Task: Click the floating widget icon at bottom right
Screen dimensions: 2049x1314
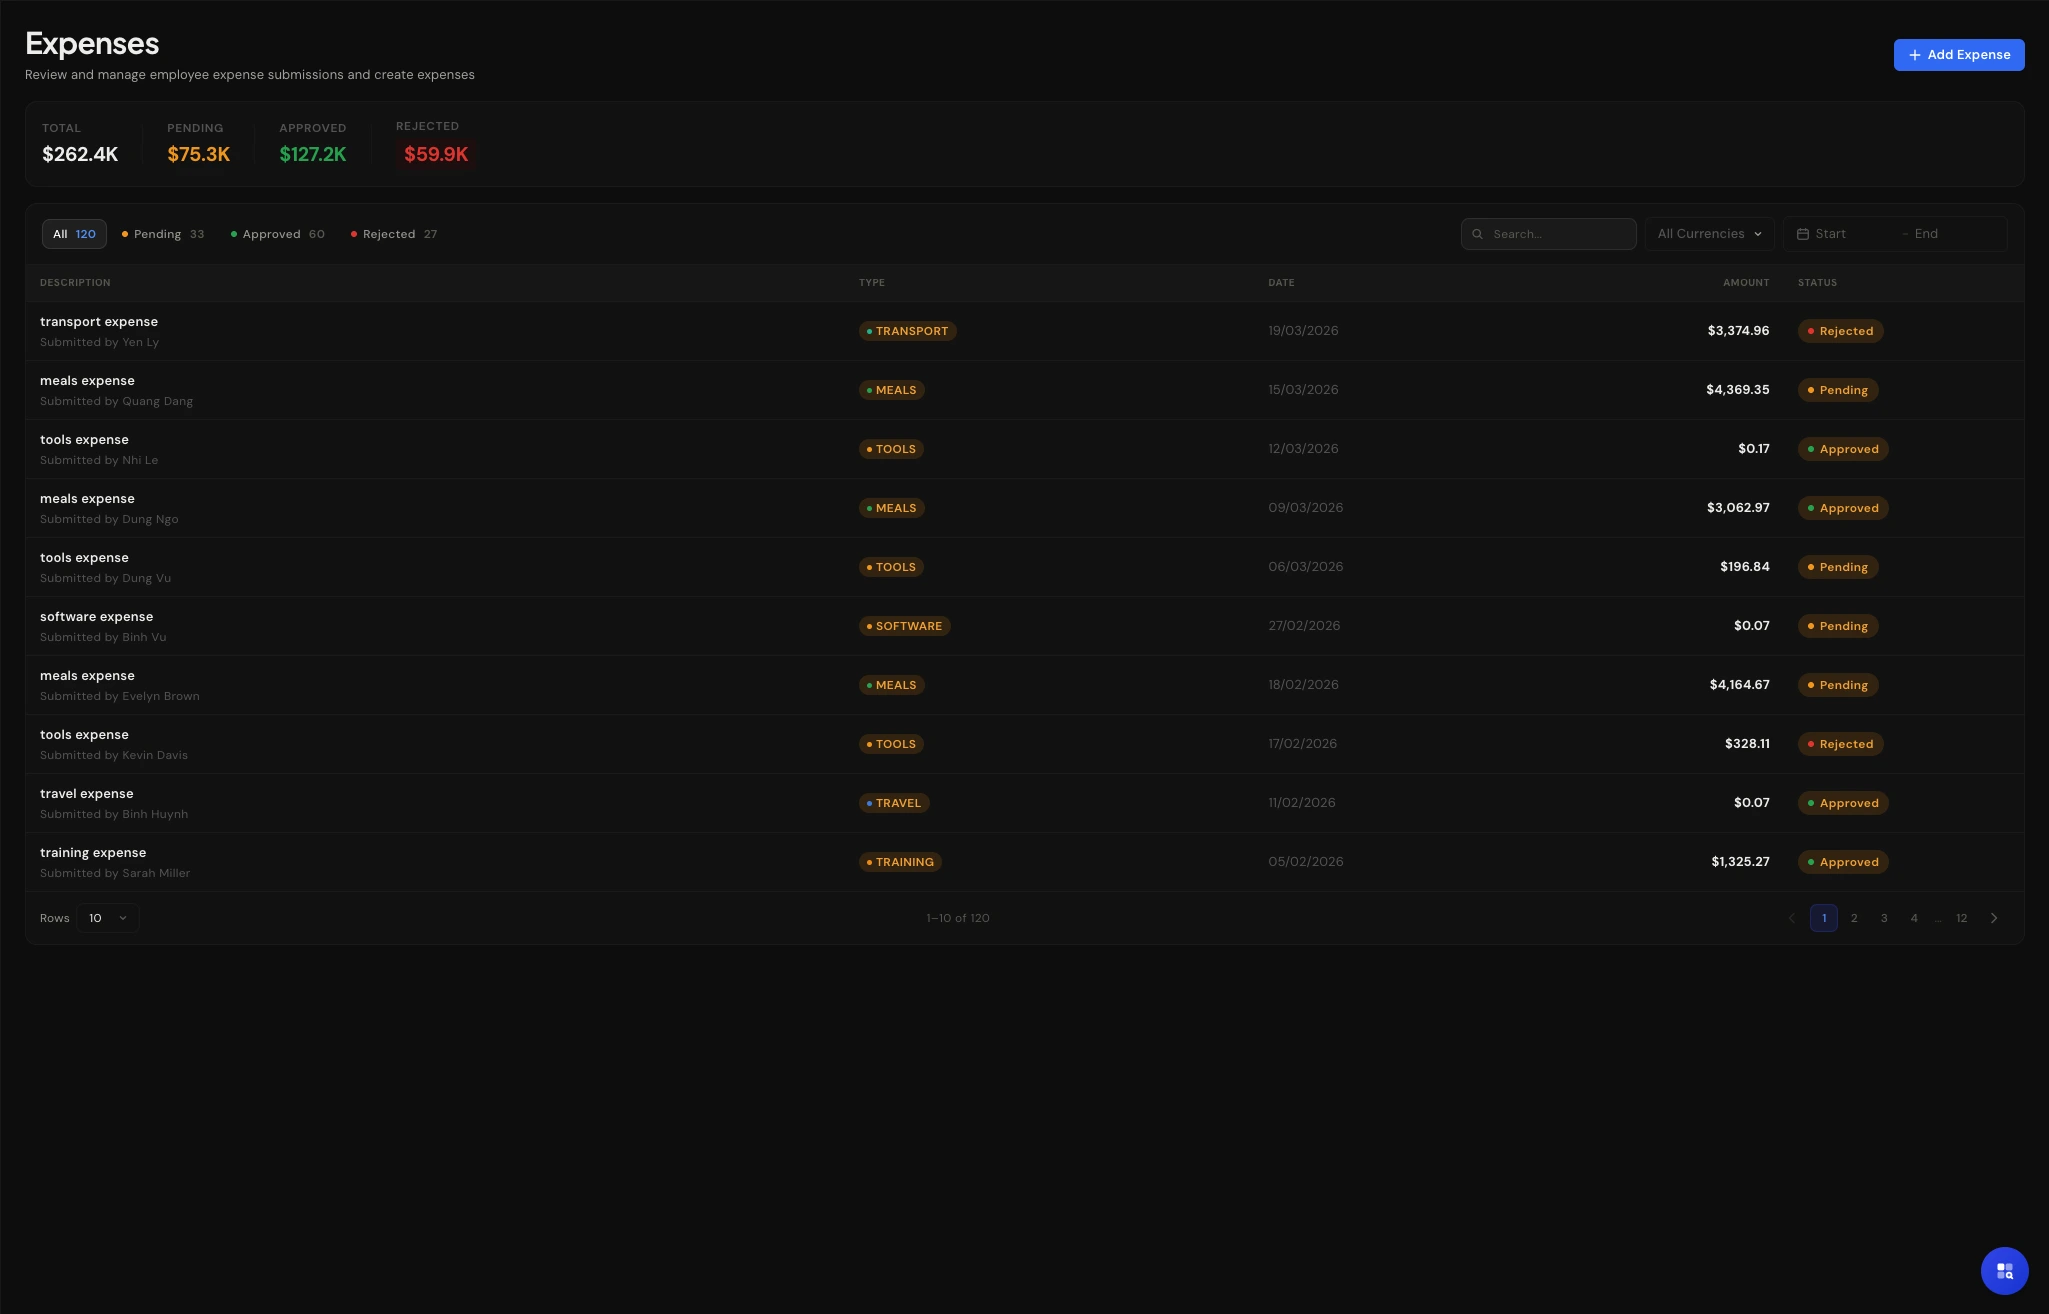Action: click(2004, 1270)
